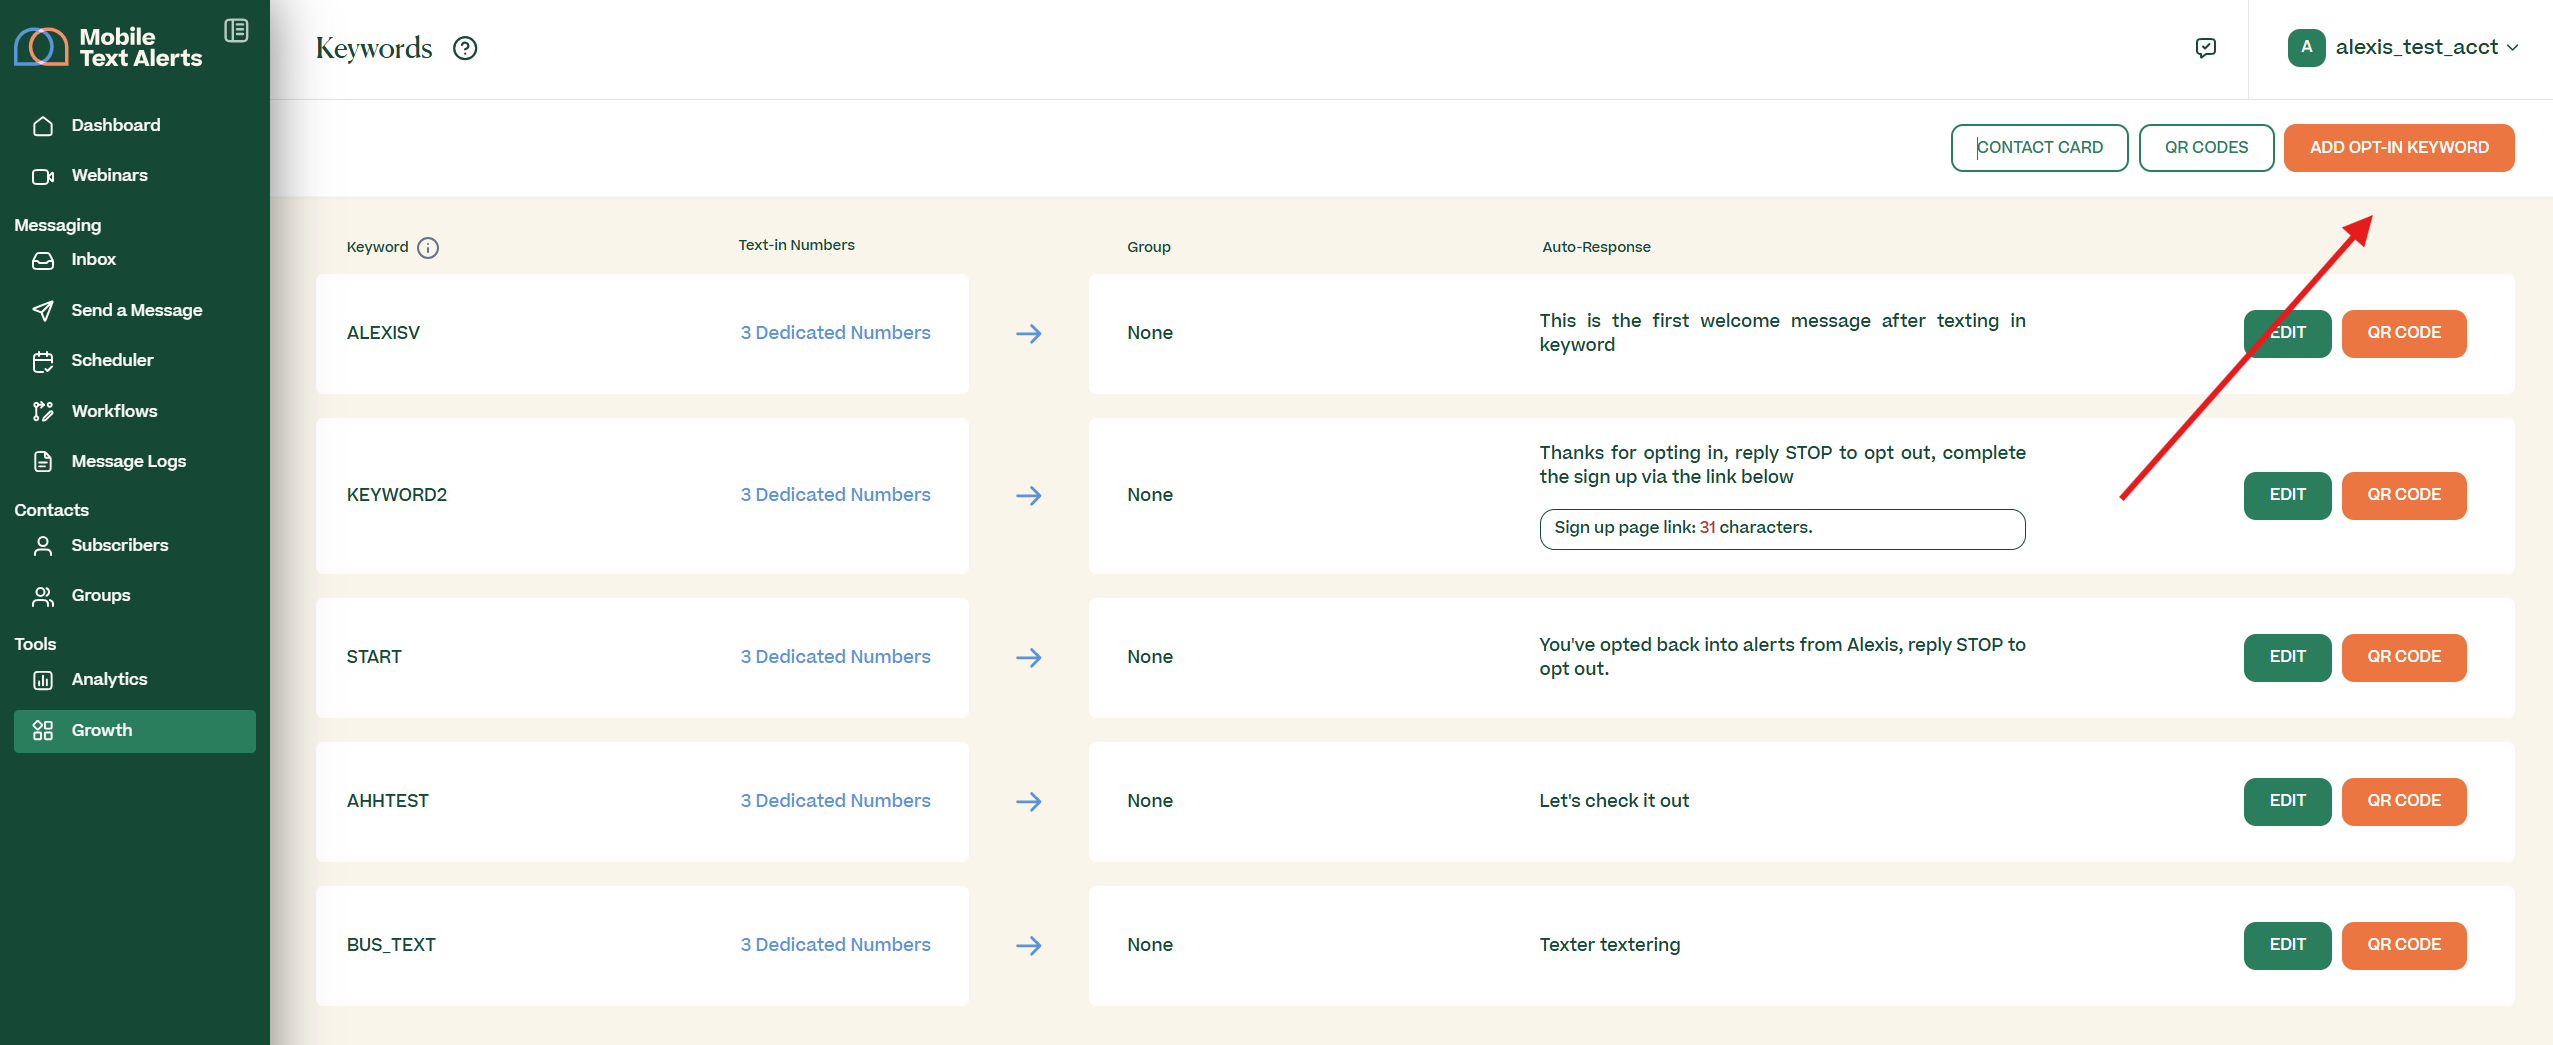The width and height of the screenshot is (2553, 1045).
Task: Click the arrow icon in START row
Action: [1028, 658]
